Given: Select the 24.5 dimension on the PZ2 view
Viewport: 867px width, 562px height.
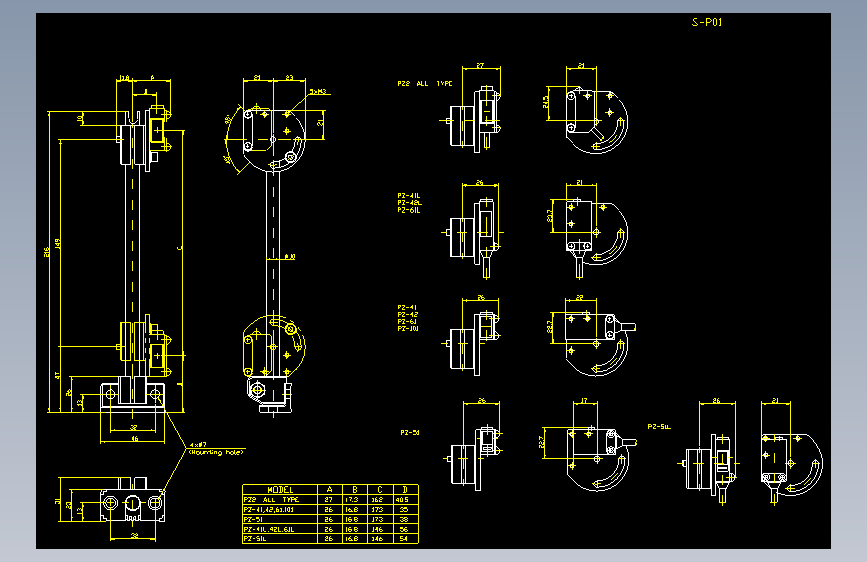Looking at the screenshot, I should pos(546,102).
